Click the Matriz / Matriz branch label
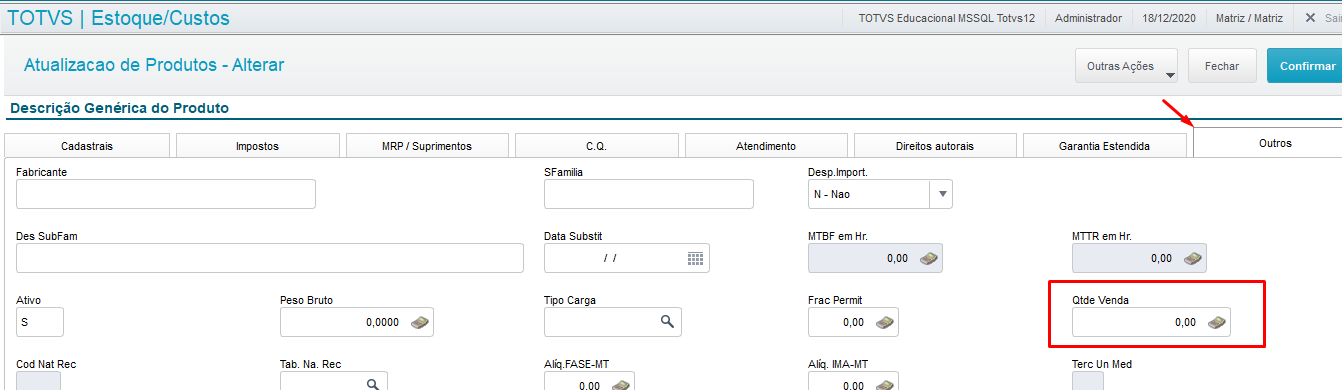This screenshot has height=390, width=1342. tap(1248, 18)
